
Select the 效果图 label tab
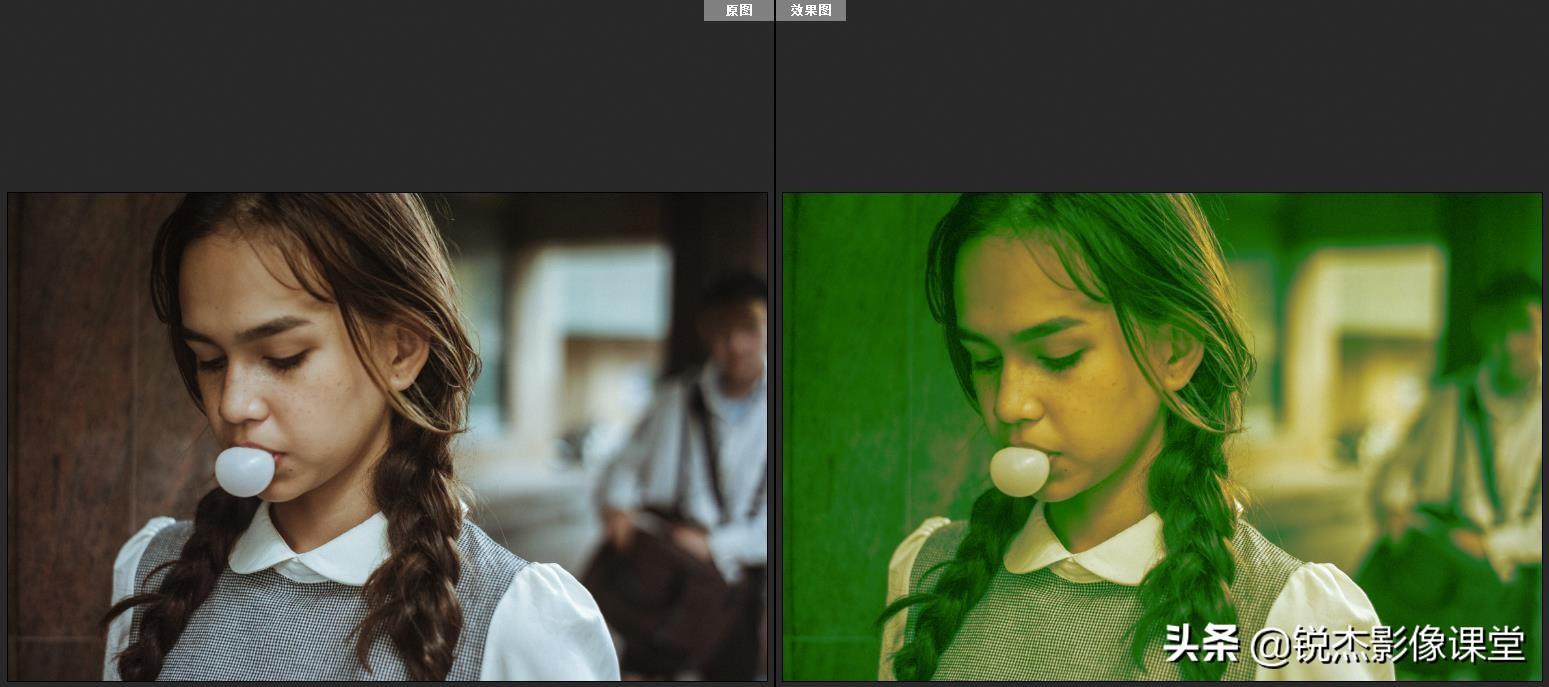(811, 10)
